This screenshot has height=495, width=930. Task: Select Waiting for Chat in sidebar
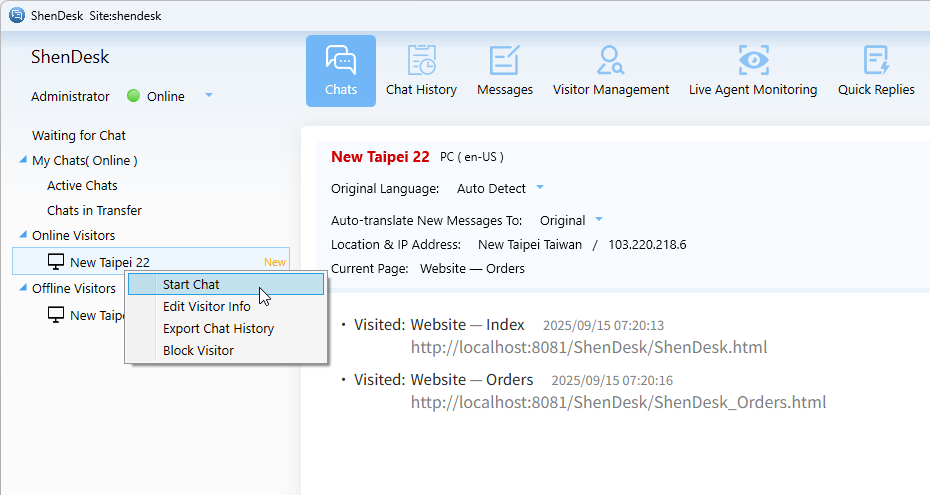pos(79,135)
